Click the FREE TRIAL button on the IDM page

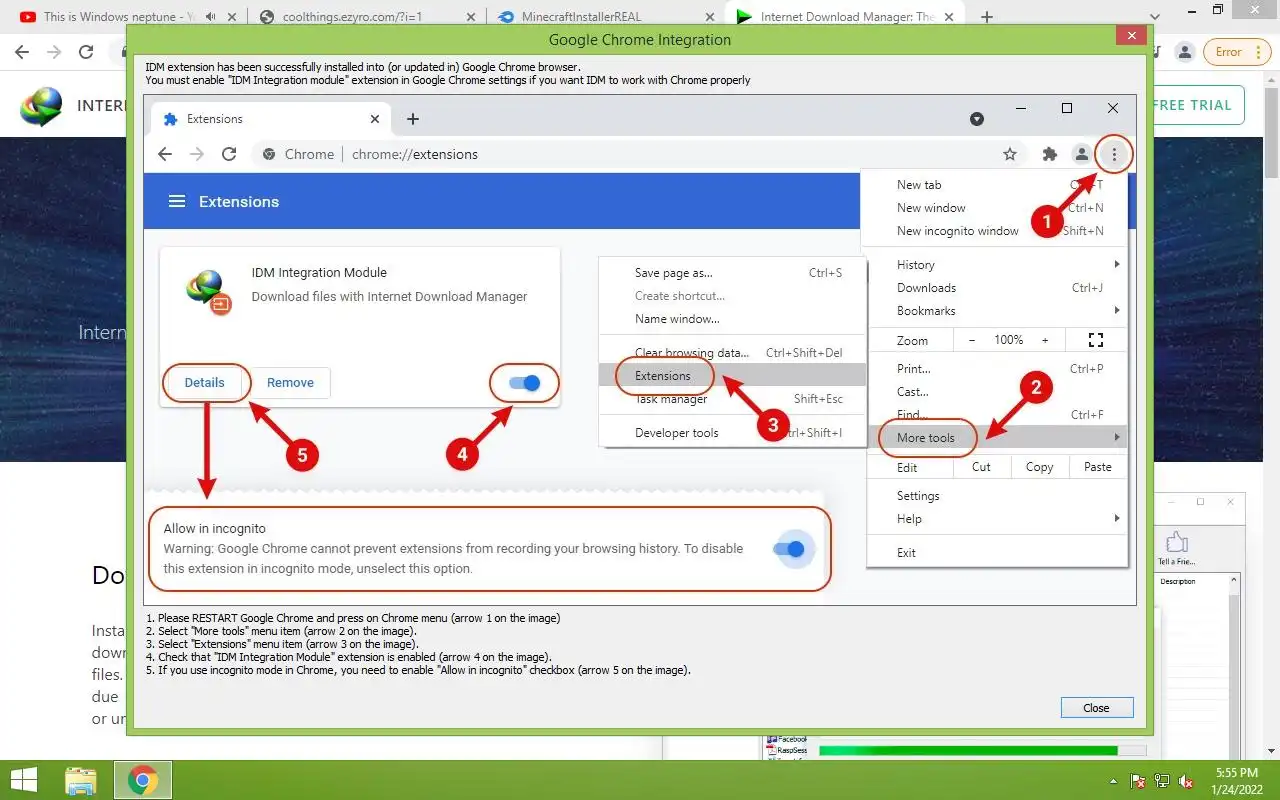[x=1194, y=105]
